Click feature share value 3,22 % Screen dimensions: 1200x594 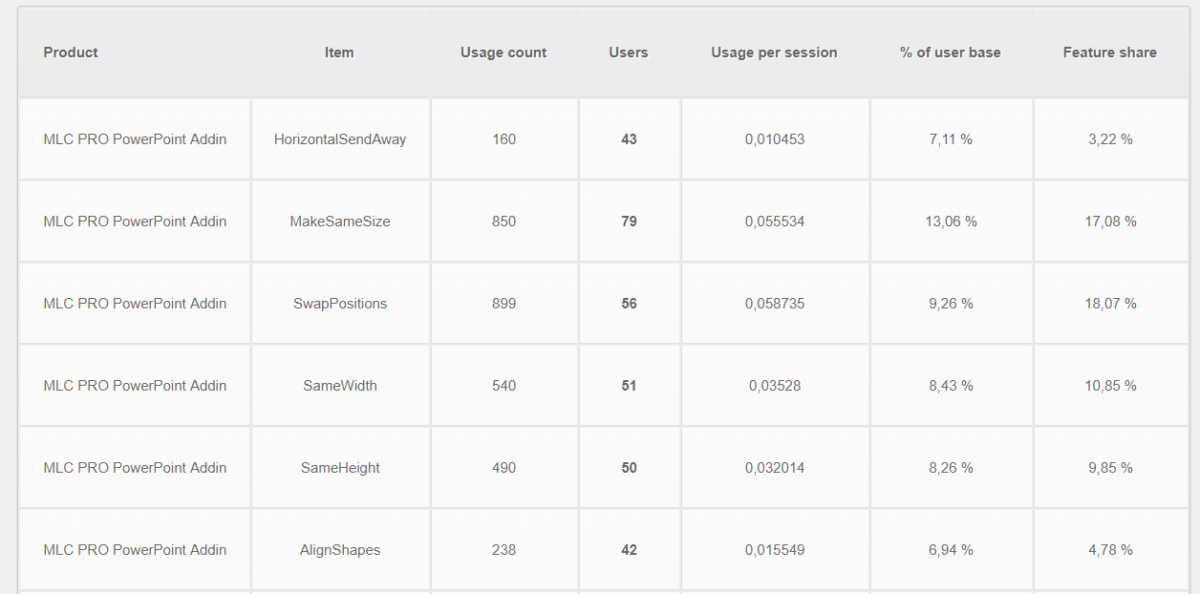point(1110,139)
